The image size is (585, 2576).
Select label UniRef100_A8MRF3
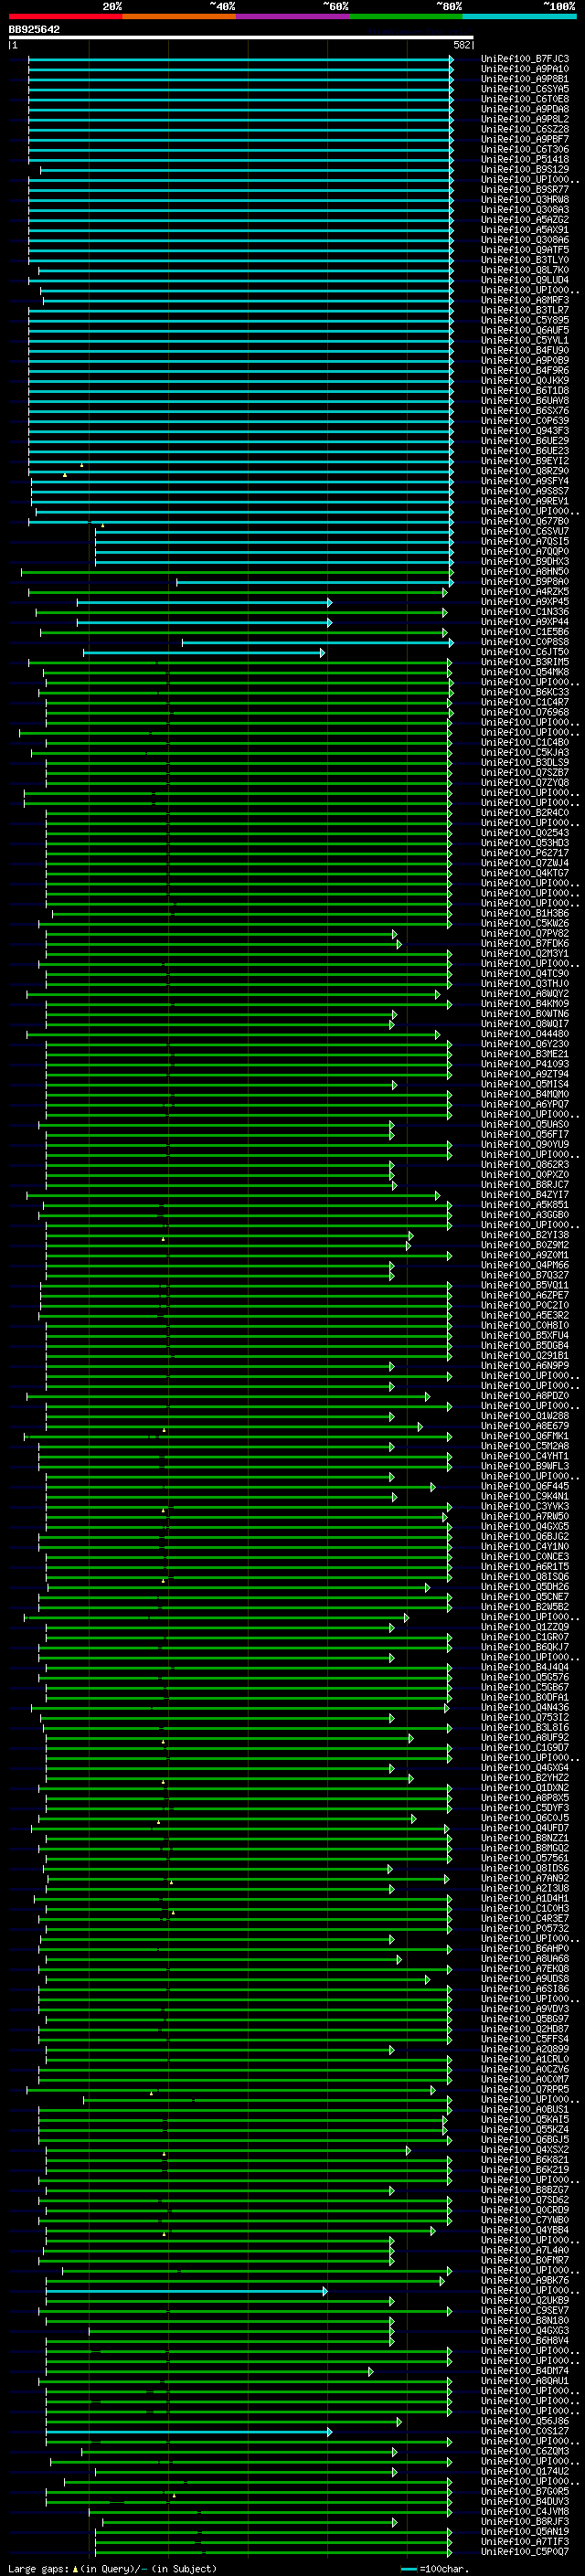tap(525, 300)
